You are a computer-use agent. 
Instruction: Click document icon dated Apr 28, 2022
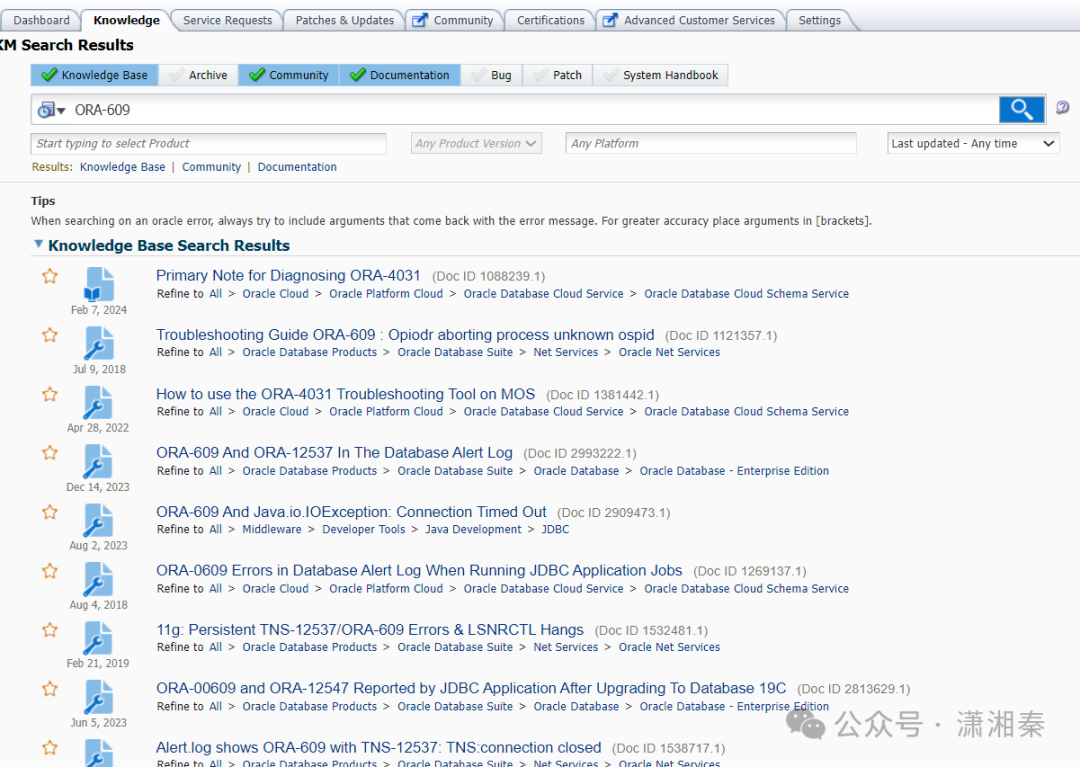(98, 403)
